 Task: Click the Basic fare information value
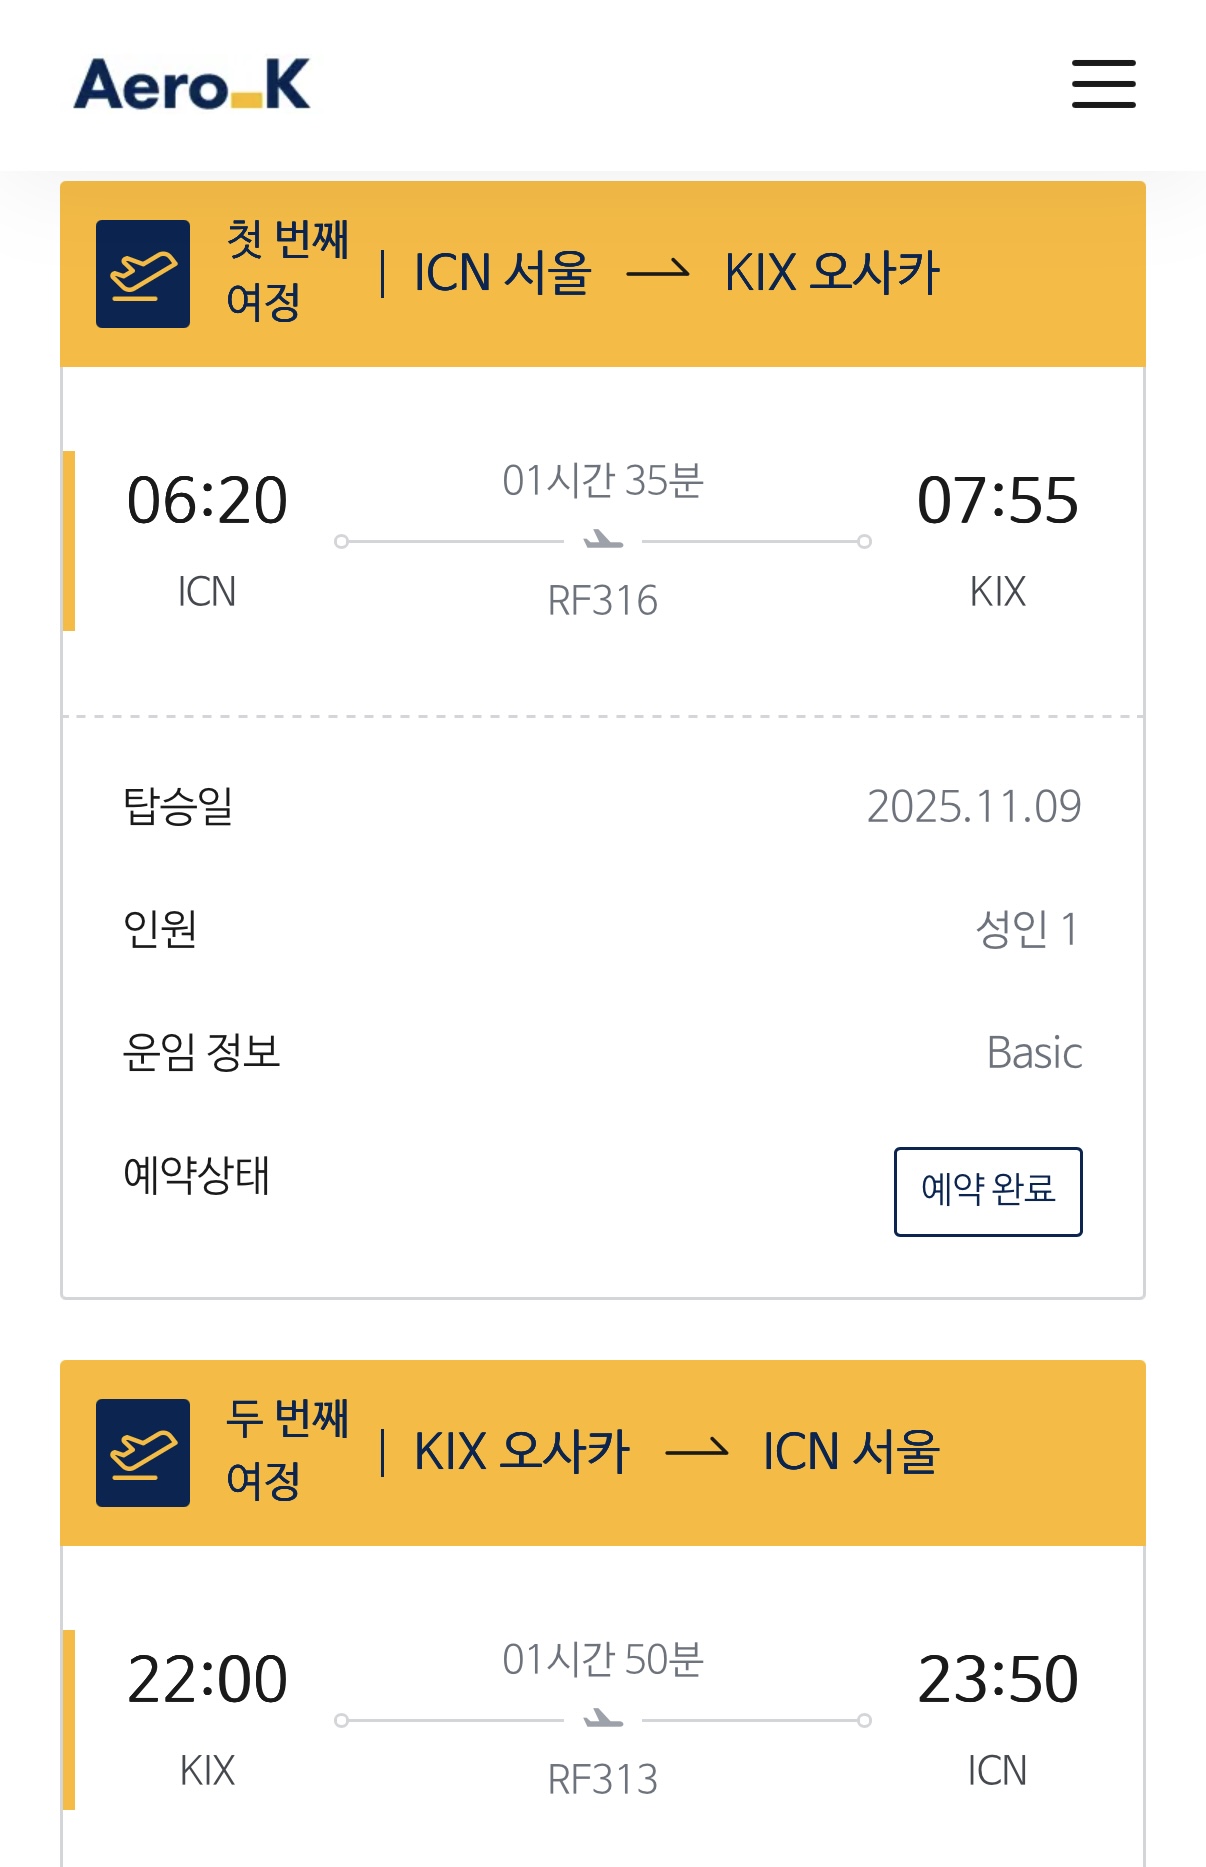pos(1034,1053)
